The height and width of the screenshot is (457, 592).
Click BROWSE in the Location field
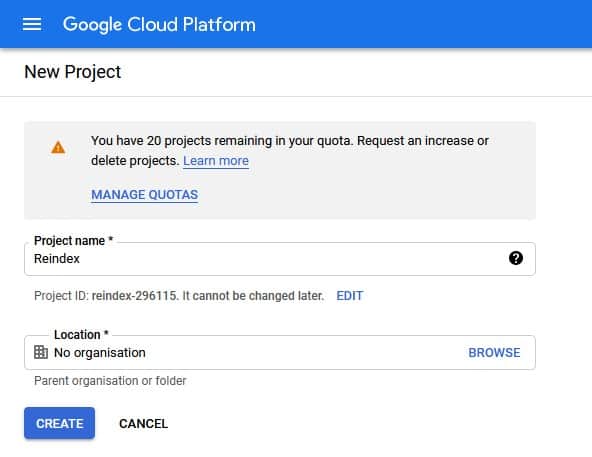pos(494,353)
